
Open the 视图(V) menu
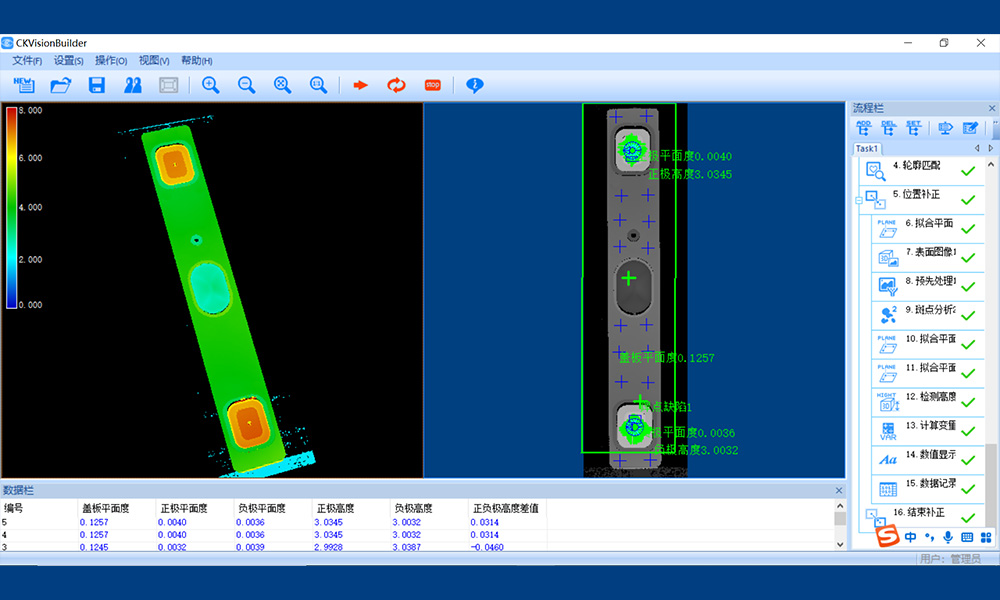[x=154, y=61]
